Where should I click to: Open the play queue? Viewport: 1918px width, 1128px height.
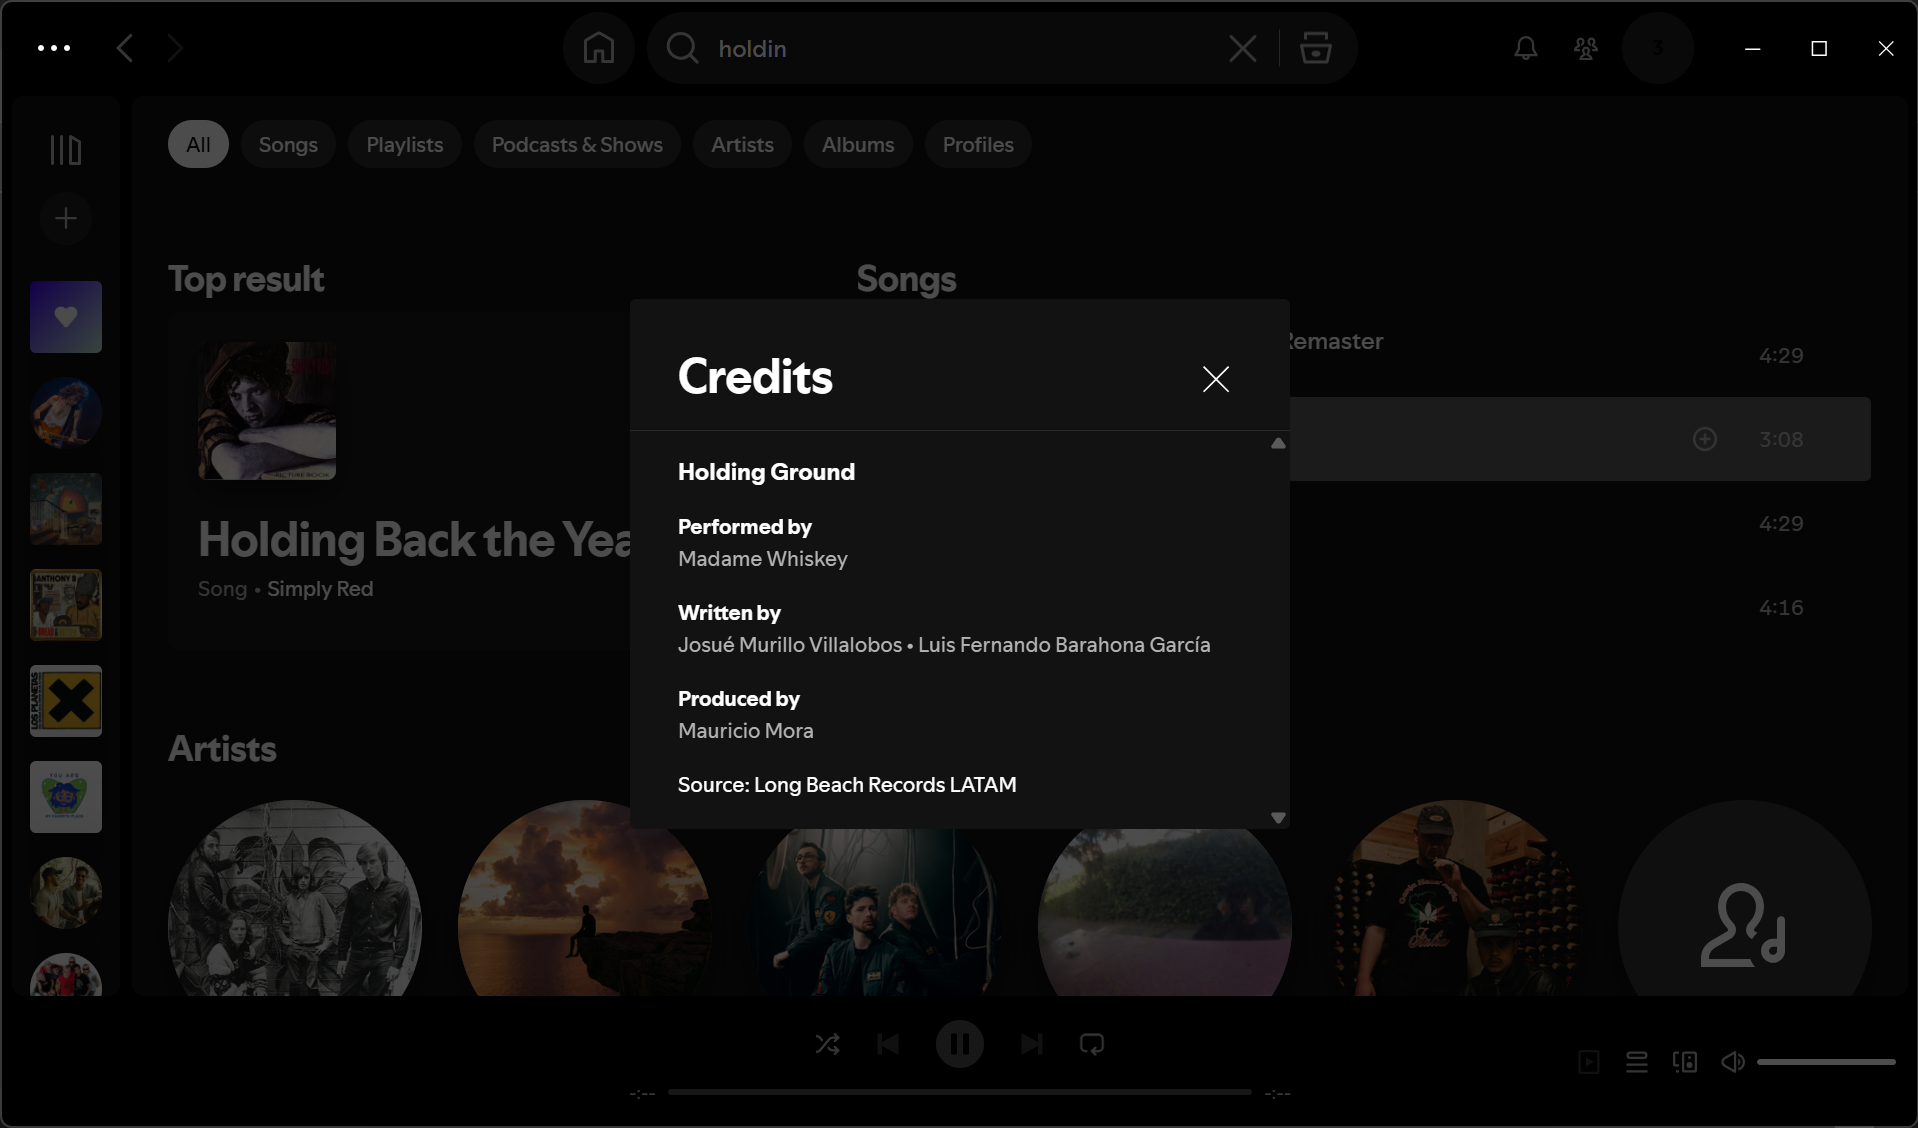[1636, 1062]
